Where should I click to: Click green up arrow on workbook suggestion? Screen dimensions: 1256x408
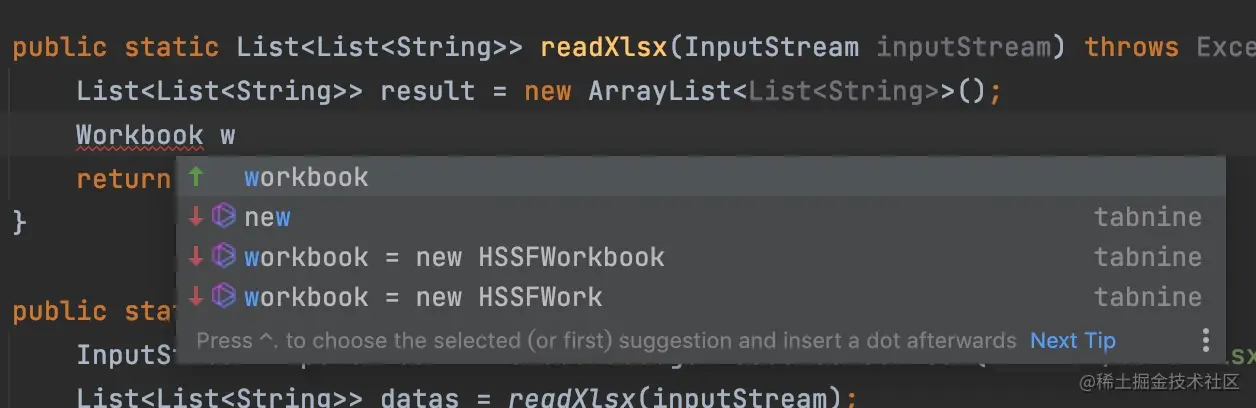coord(196,177)
